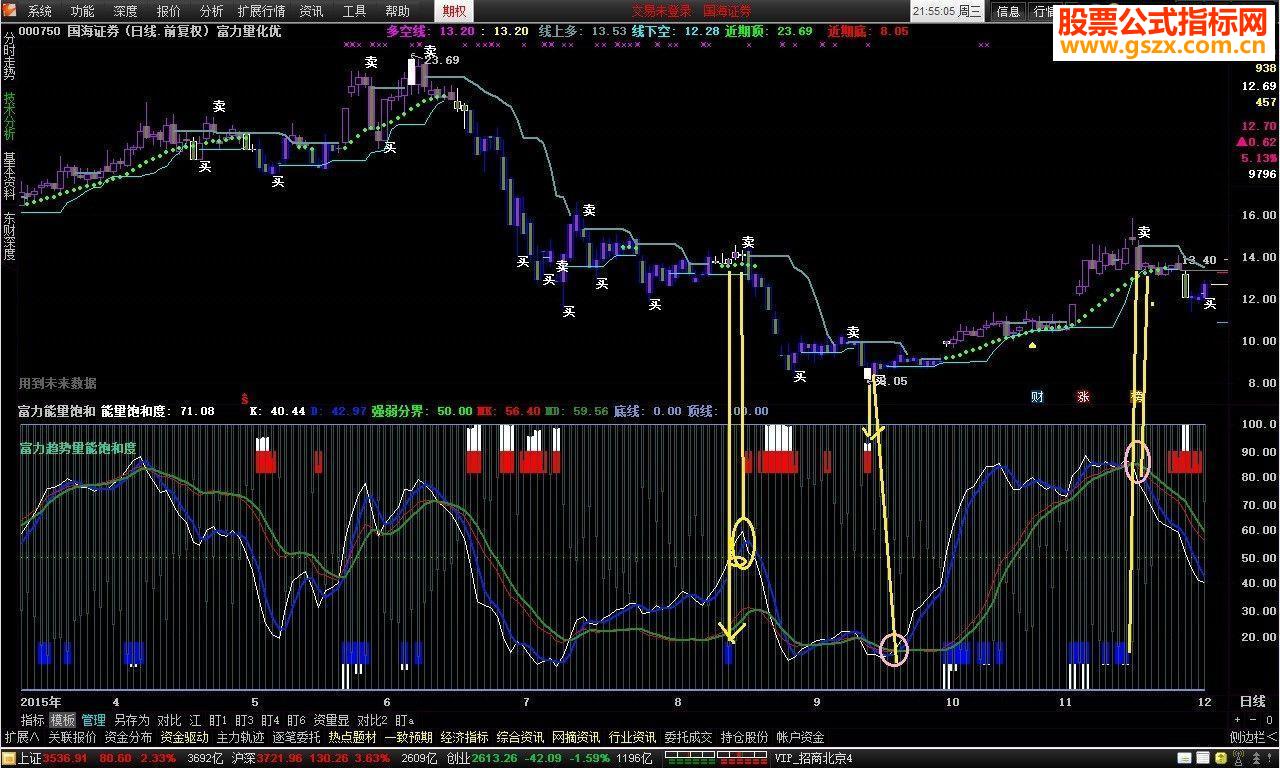Open the 逐笔委托 tab
This screenshot has width=1280, height=768.
coord(296,737)
